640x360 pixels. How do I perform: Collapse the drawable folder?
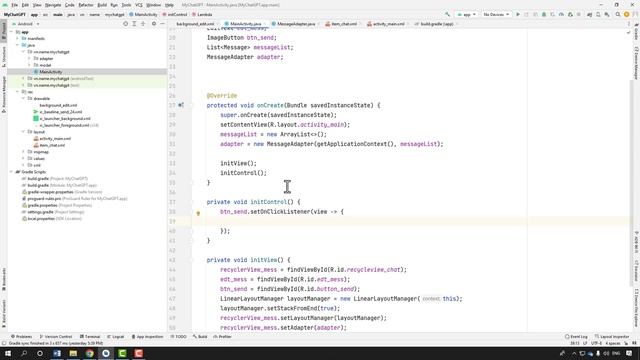pyautogui.click(x=23, y=98)
